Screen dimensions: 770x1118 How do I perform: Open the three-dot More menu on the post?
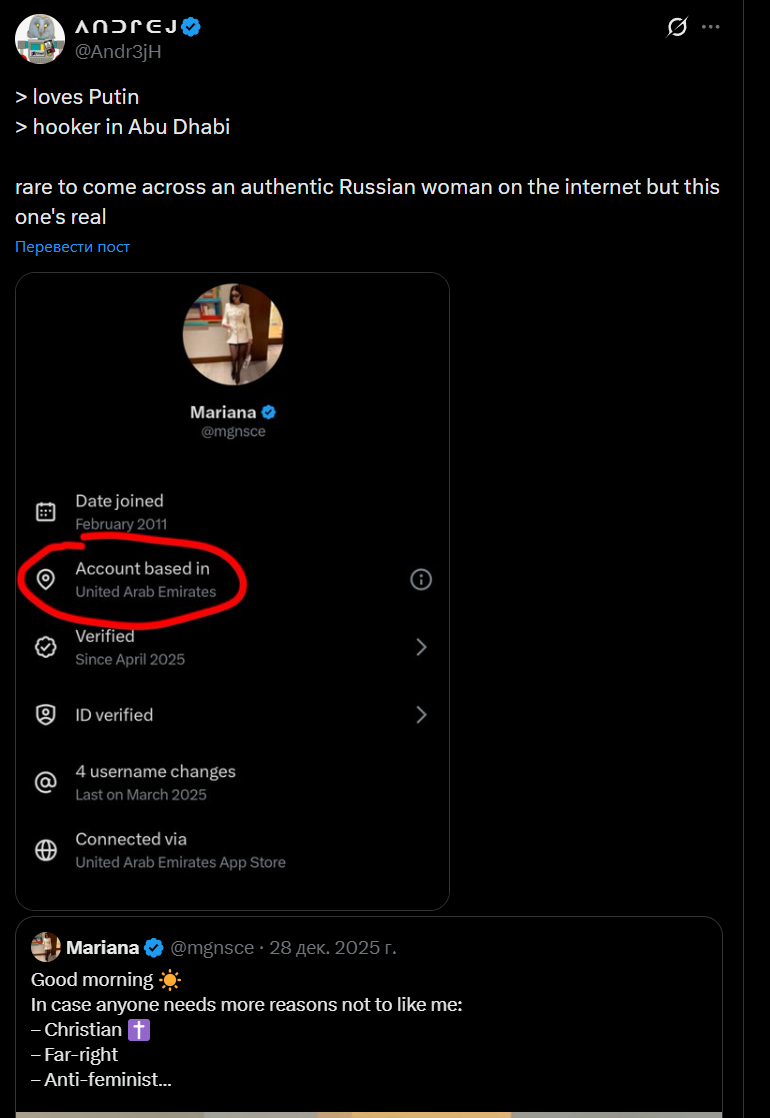[x=711, y=27]
